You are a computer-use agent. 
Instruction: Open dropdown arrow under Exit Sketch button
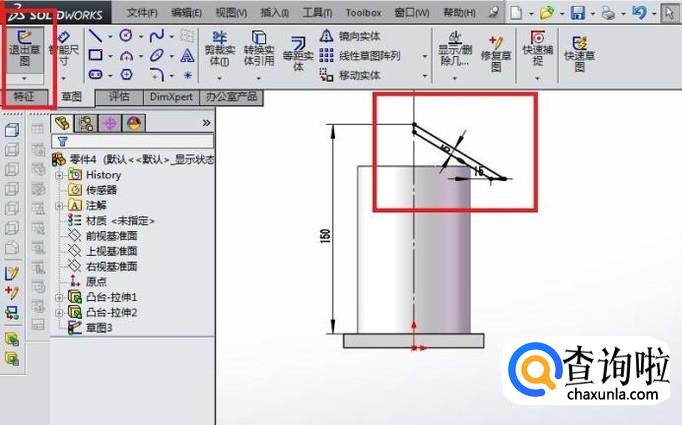tap(24, 79)
